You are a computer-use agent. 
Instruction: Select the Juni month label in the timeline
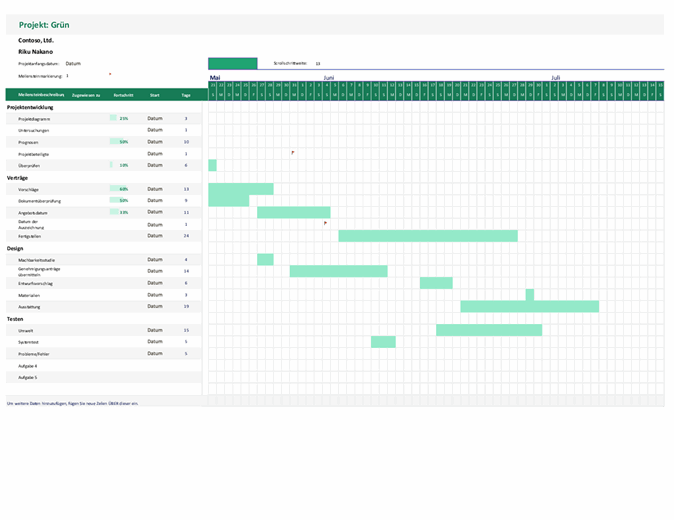pos(329,77)
